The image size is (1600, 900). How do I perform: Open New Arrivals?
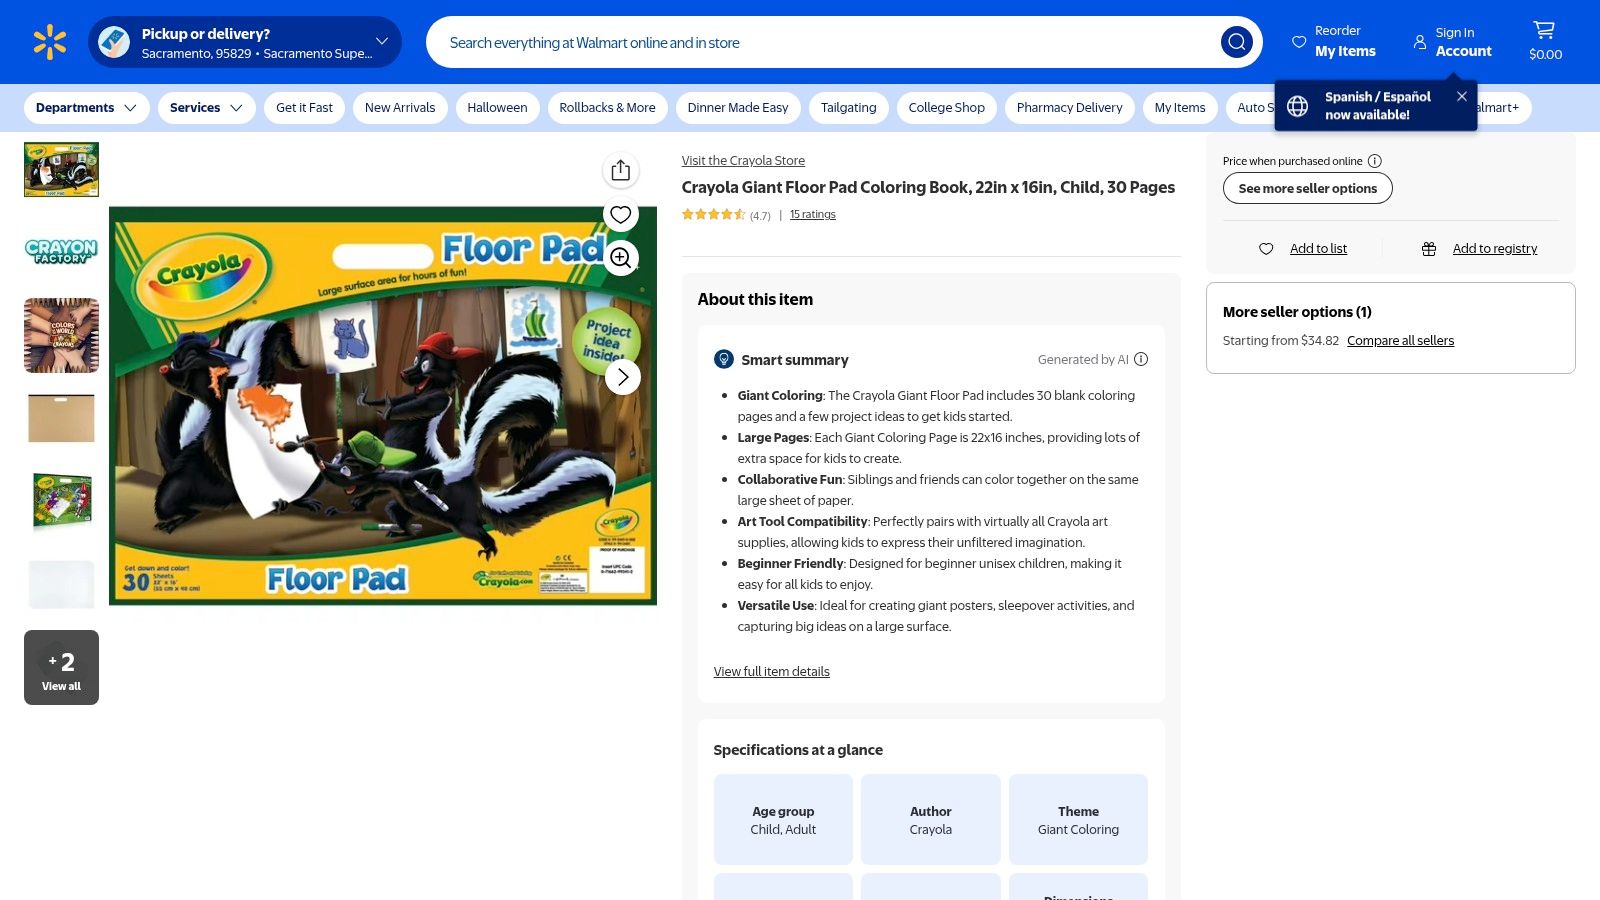coord(400,108)
